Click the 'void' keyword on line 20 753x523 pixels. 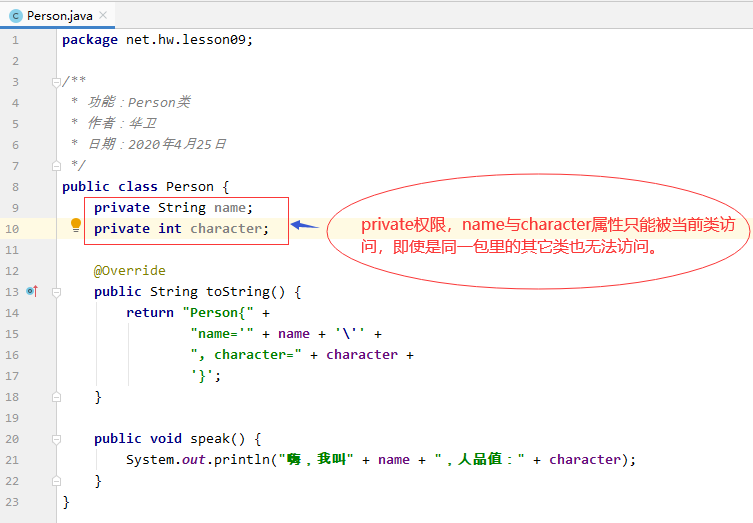[166, 439]
